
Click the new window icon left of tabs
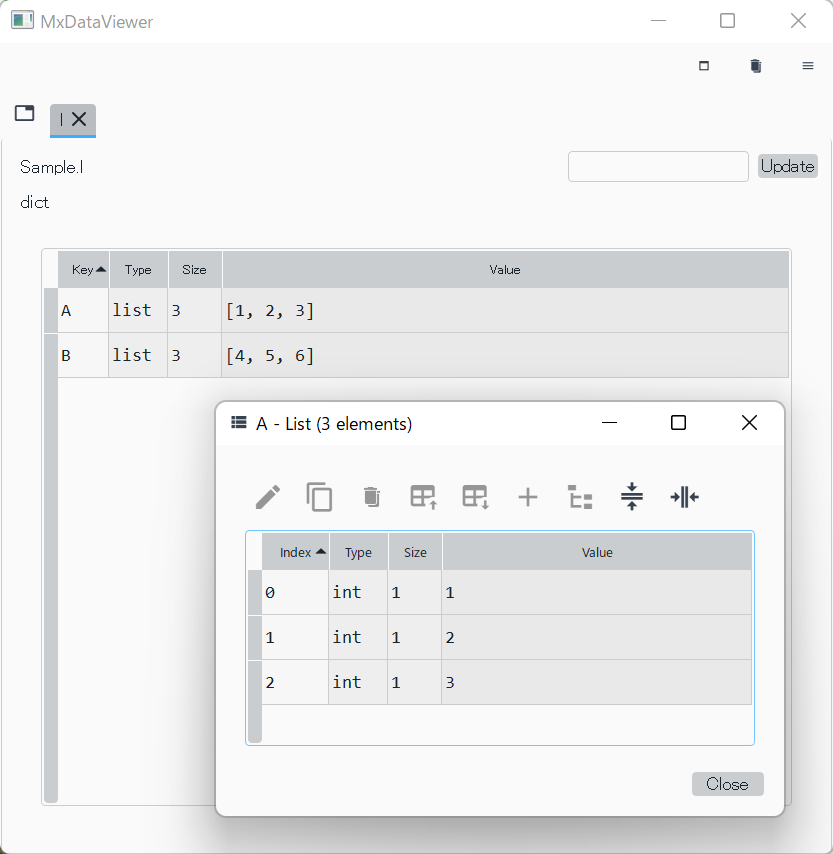tap(25, 114)
